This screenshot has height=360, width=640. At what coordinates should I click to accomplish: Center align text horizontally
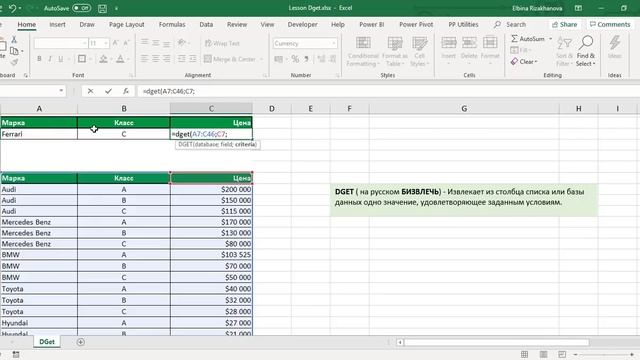tap(156, 59)
